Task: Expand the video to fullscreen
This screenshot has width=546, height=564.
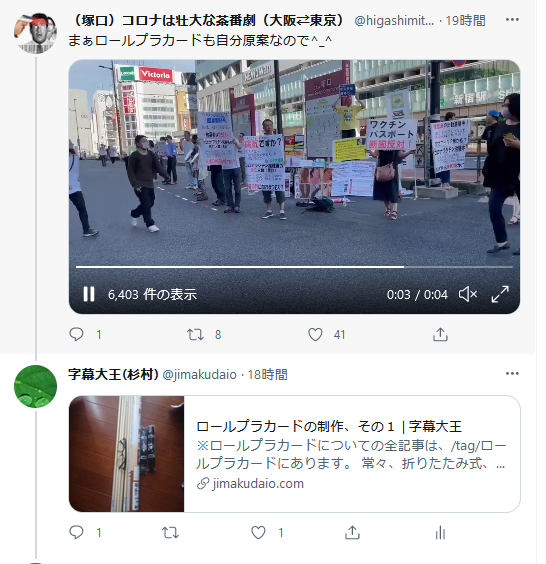Action: tap(500, 294)
